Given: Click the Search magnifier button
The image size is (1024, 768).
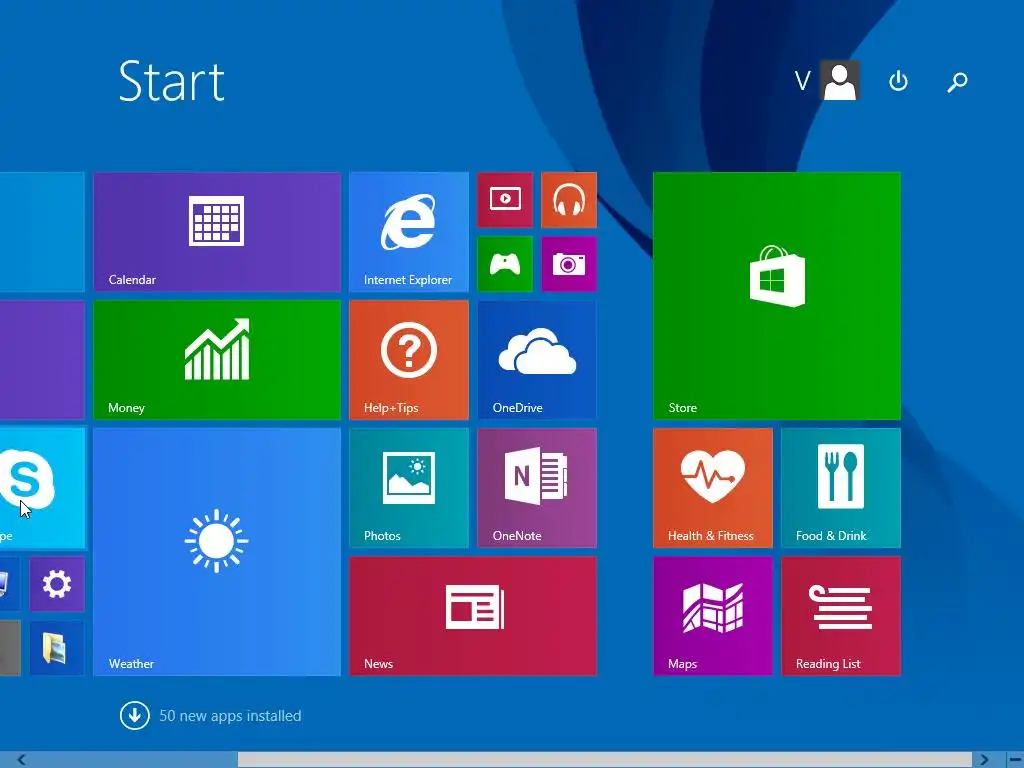Looking at the screenshot, I should point(957,82).
